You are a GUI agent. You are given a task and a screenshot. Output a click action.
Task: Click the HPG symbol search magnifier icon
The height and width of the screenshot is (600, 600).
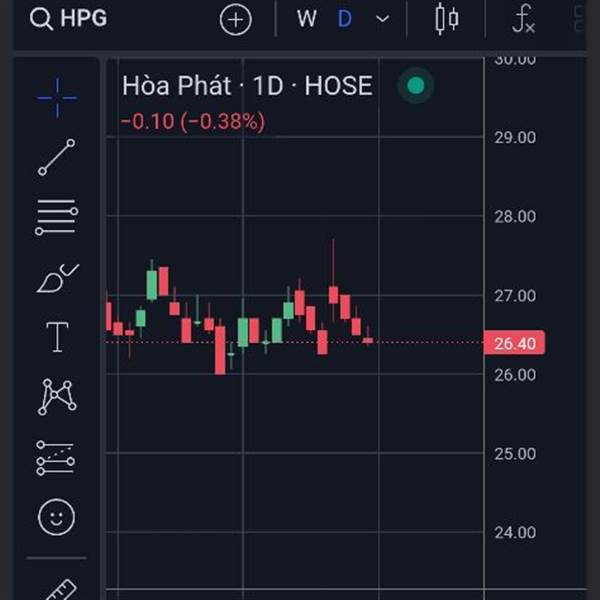(42, 19)
